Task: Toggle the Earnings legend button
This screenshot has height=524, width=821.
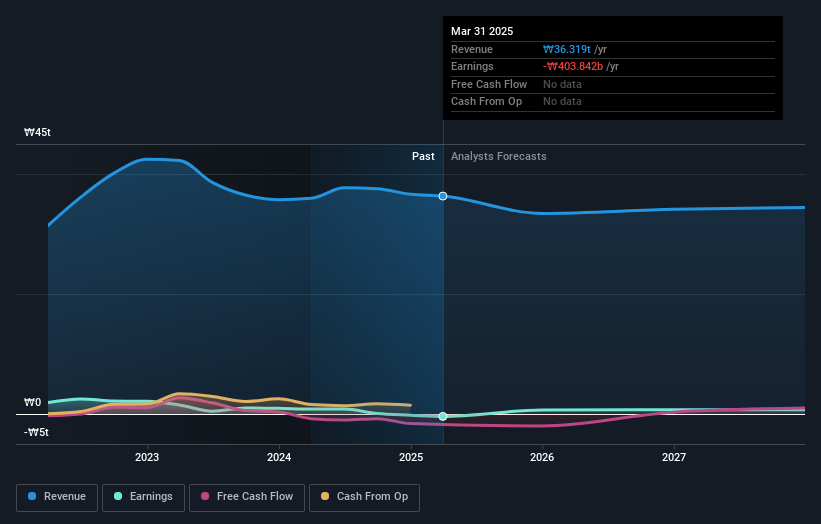Action: coord(143,497)
